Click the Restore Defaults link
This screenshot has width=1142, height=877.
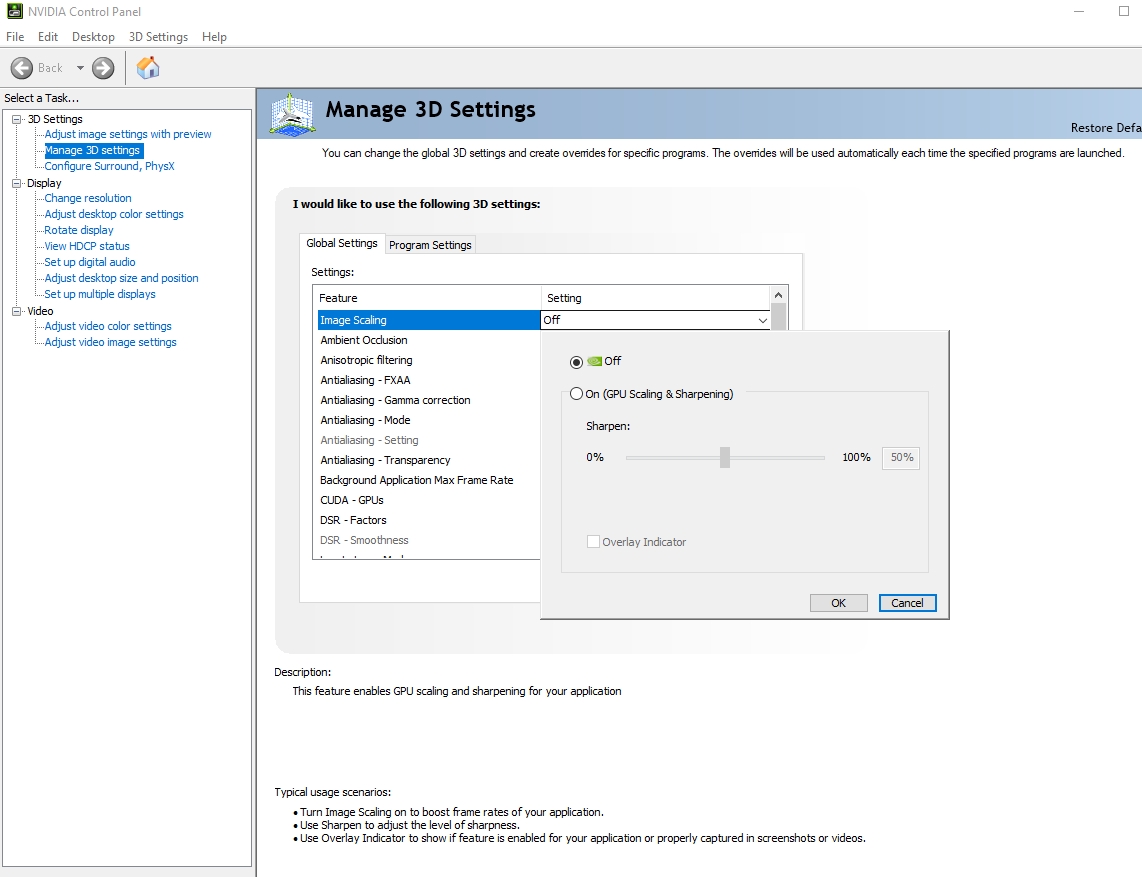[1106, 127]
